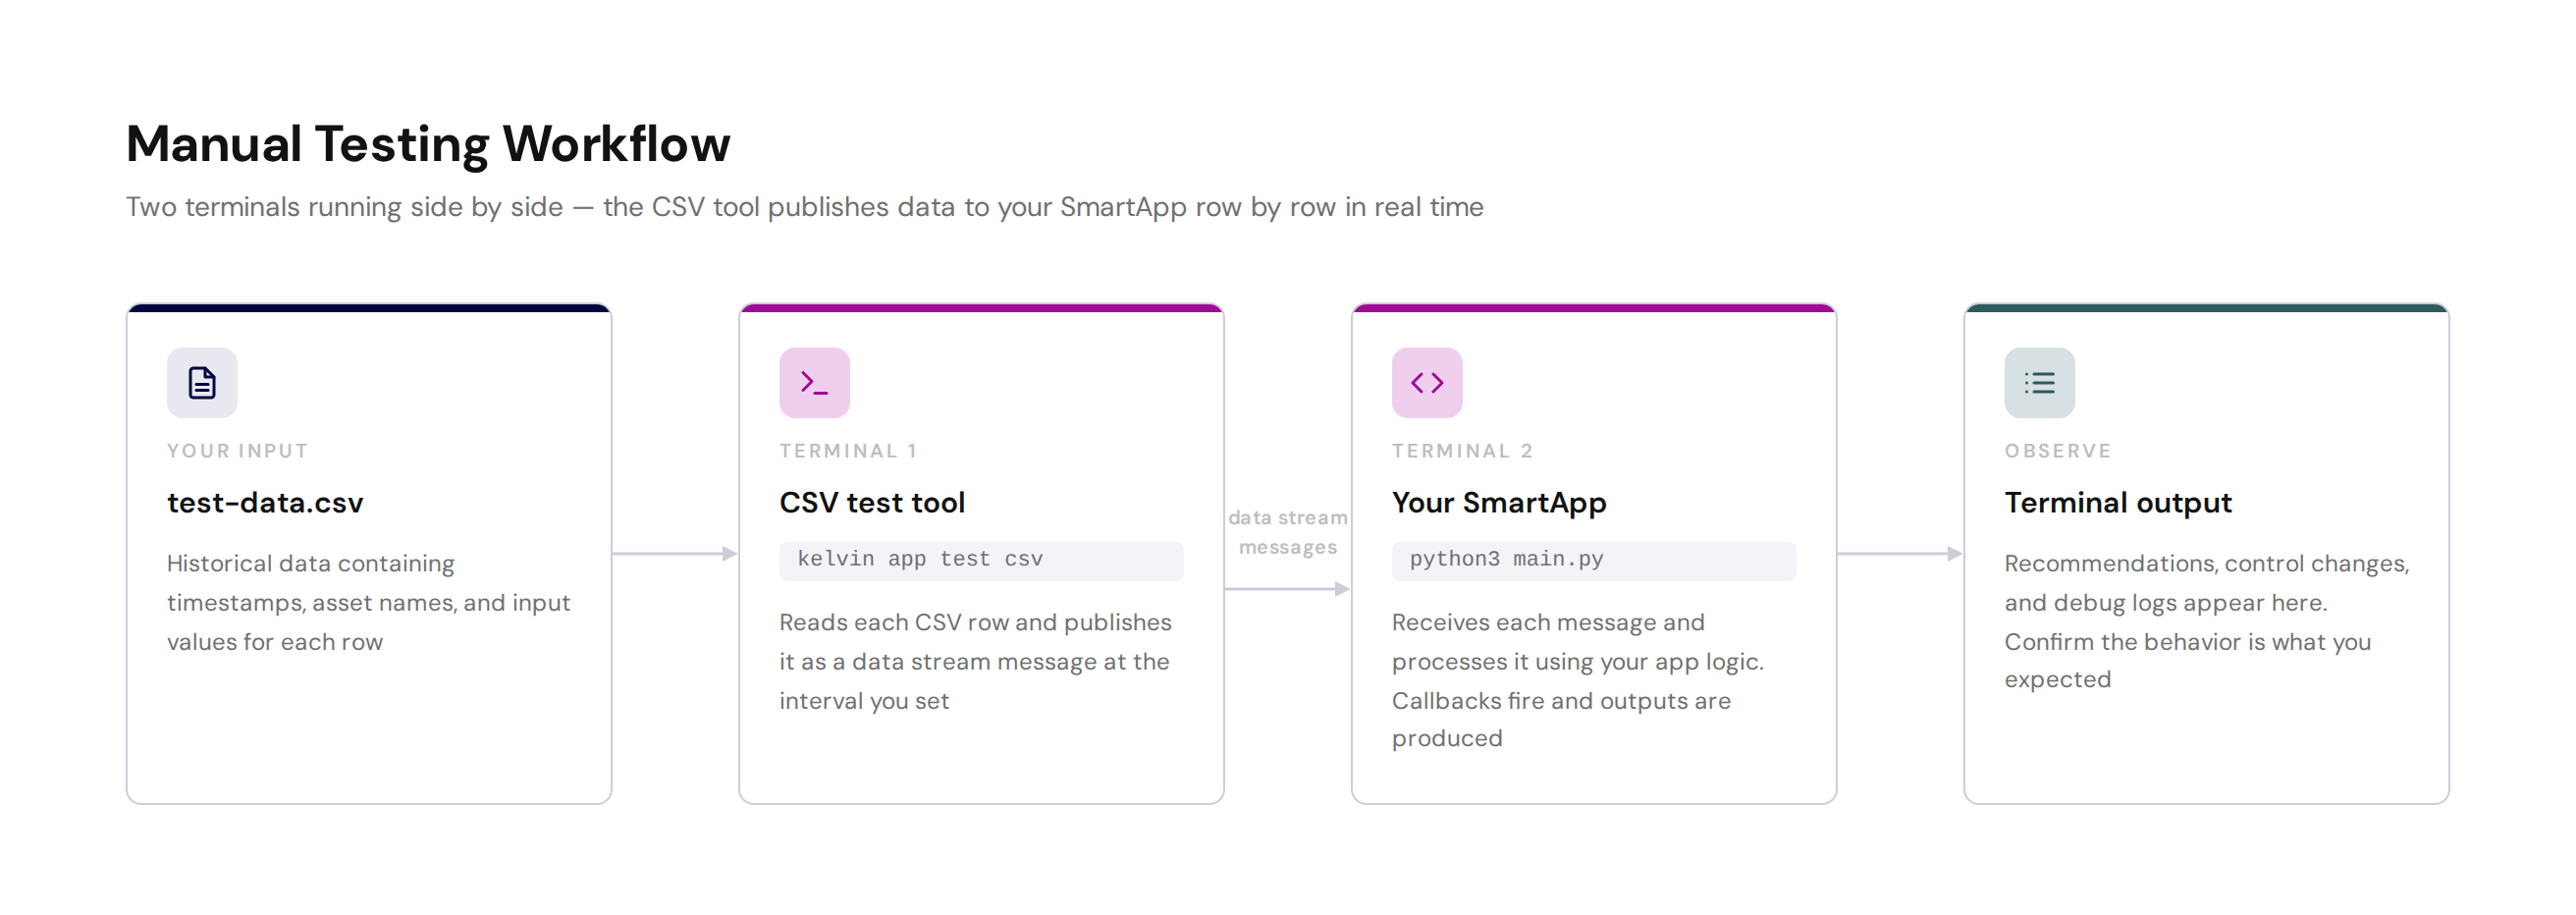Image resolution: width=2576 pixels, height=915 pixels.
Task: Click the python3 main.py command box
Action: (1594, 560)
